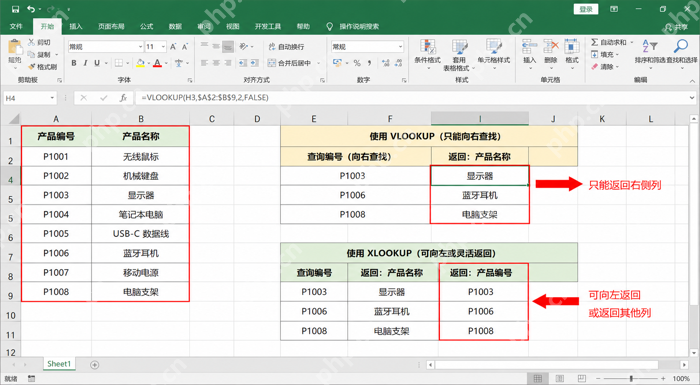Toggle Wrap Text (自动换行)
Viewport: 700px width, 385px height.
coord(286,46)
